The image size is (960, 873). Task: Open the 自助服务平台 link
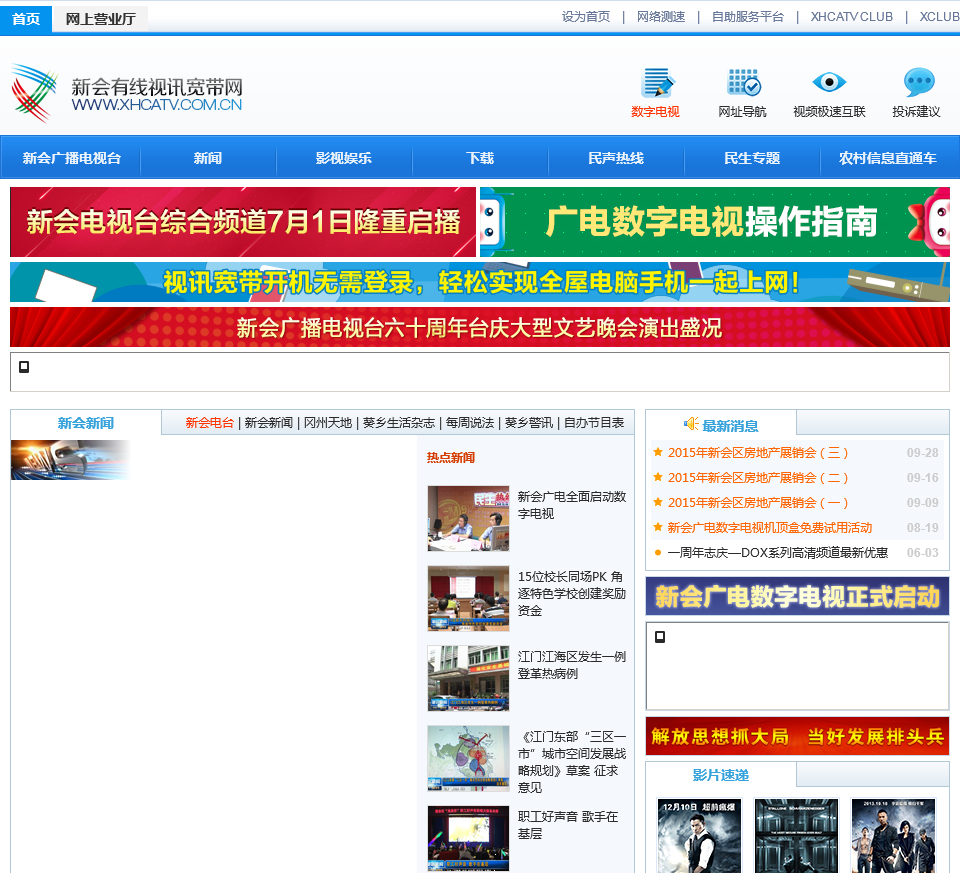(748, 17)
